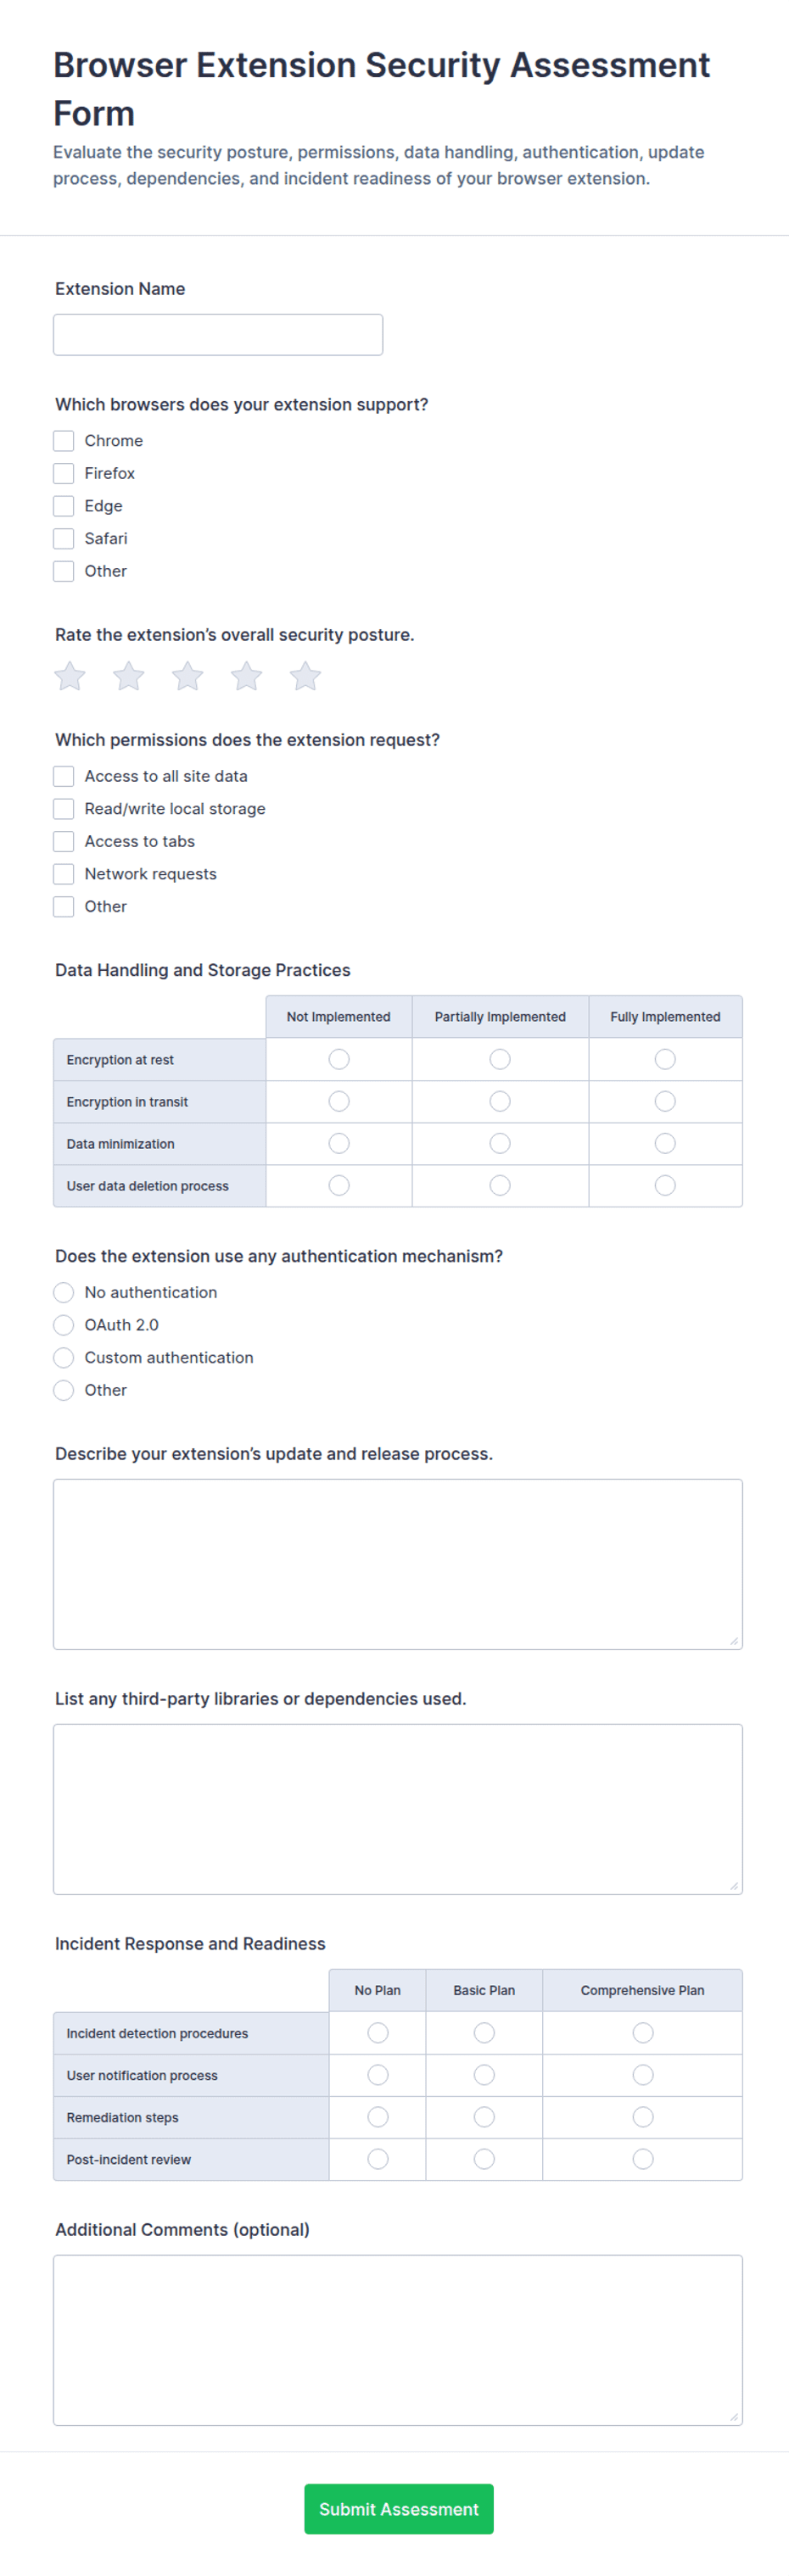Select OAuth 2.0 authentication option

tap(64, 1326)
